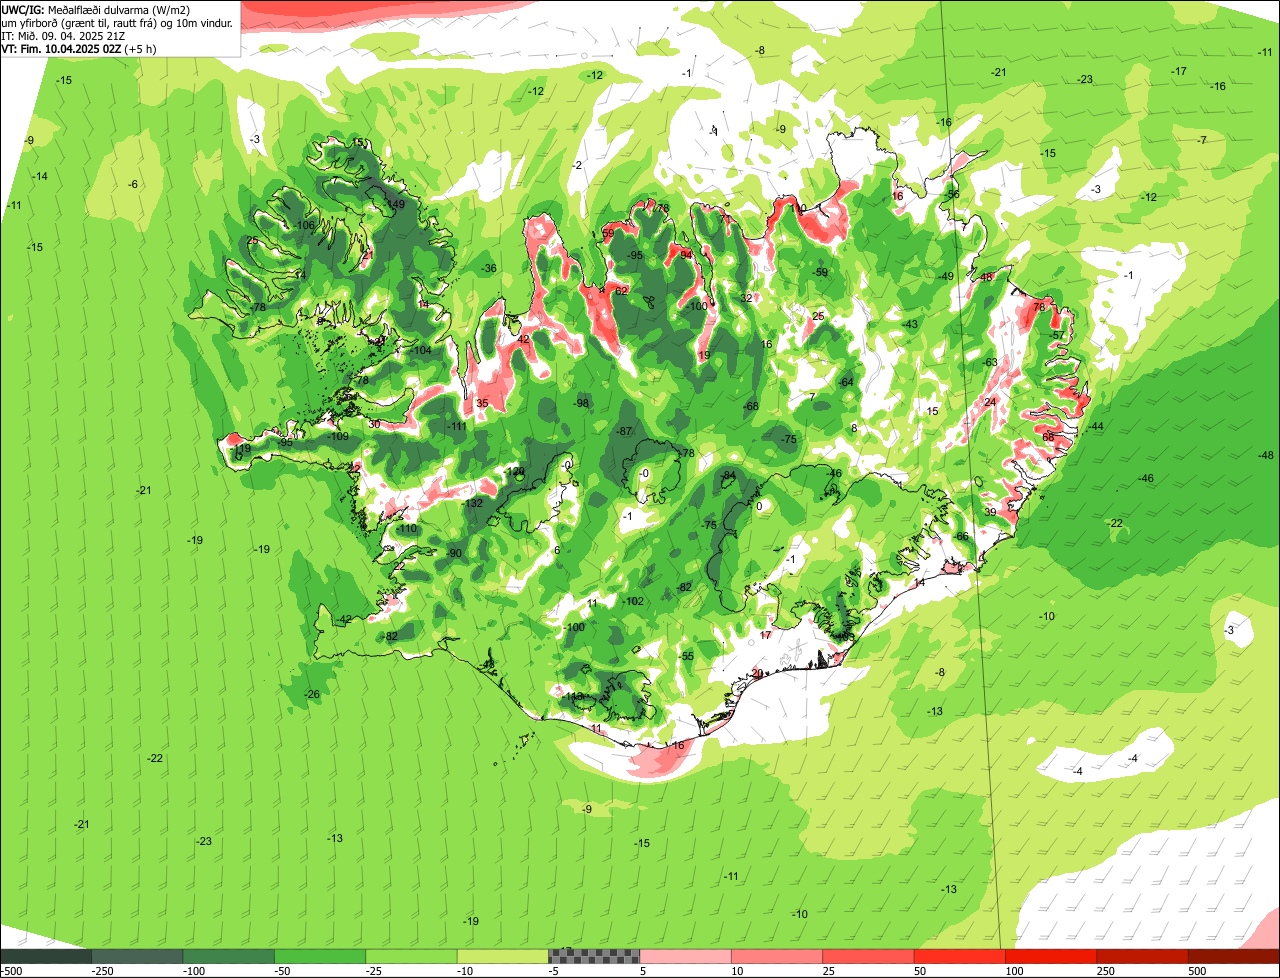The image size is (1280, 978).
Task: Click the positive value '59' on the north coast
Action: tap(608, 235)
